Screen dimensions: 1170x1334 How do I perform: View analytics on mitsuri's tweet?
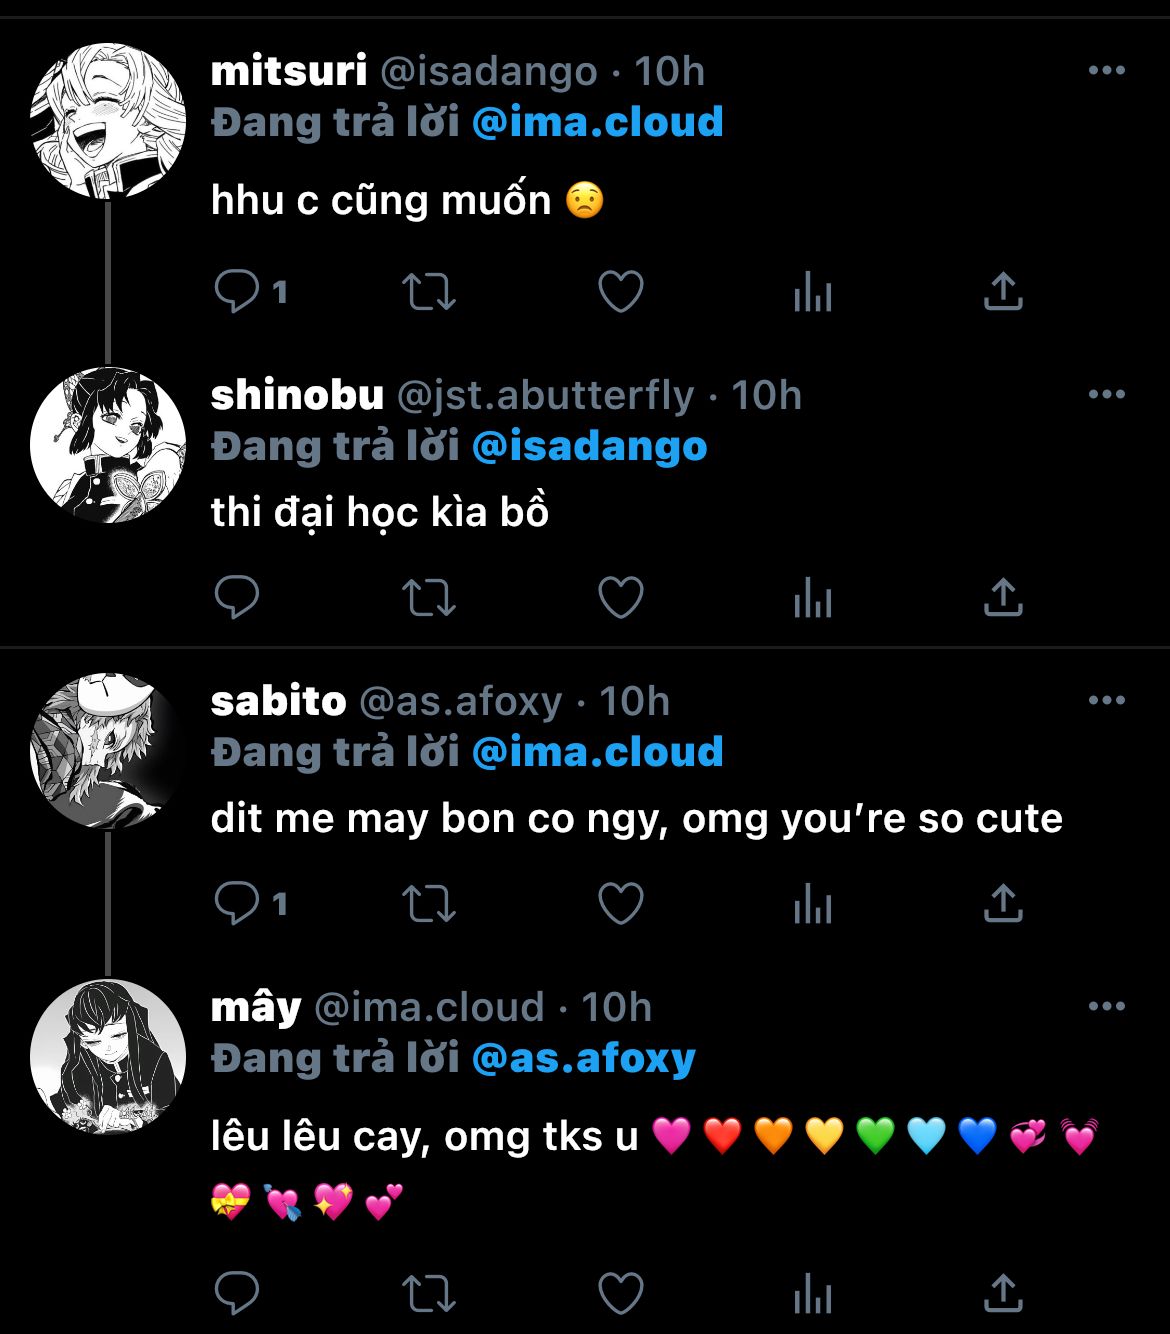[812, 293]
